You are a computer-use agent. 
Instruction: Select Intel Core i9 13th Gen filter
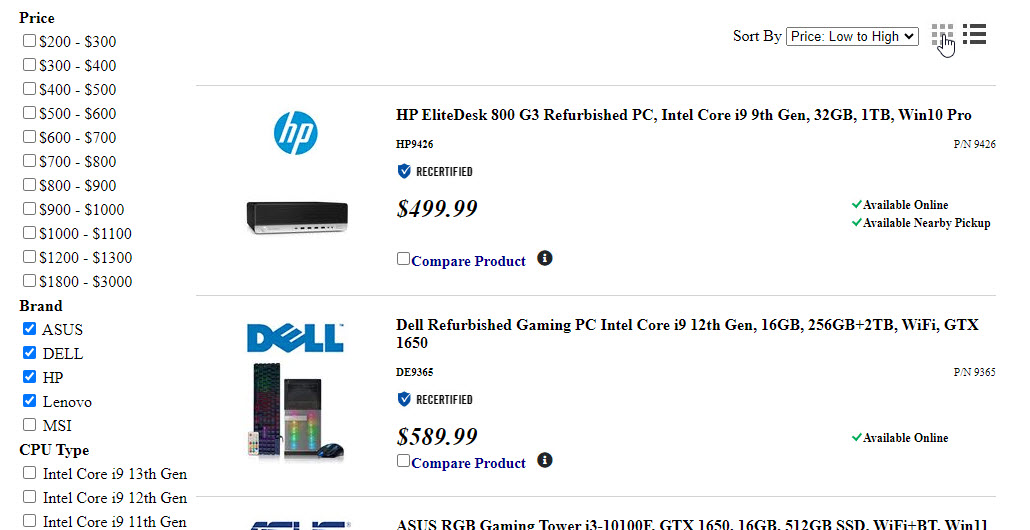[x=30, y=473]
